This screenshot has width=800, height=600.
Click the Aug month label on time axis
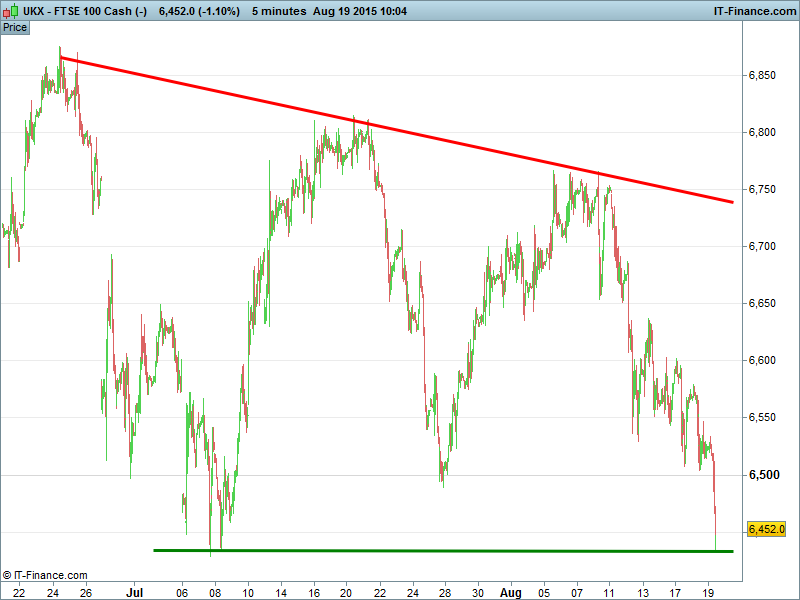[510, 593]
